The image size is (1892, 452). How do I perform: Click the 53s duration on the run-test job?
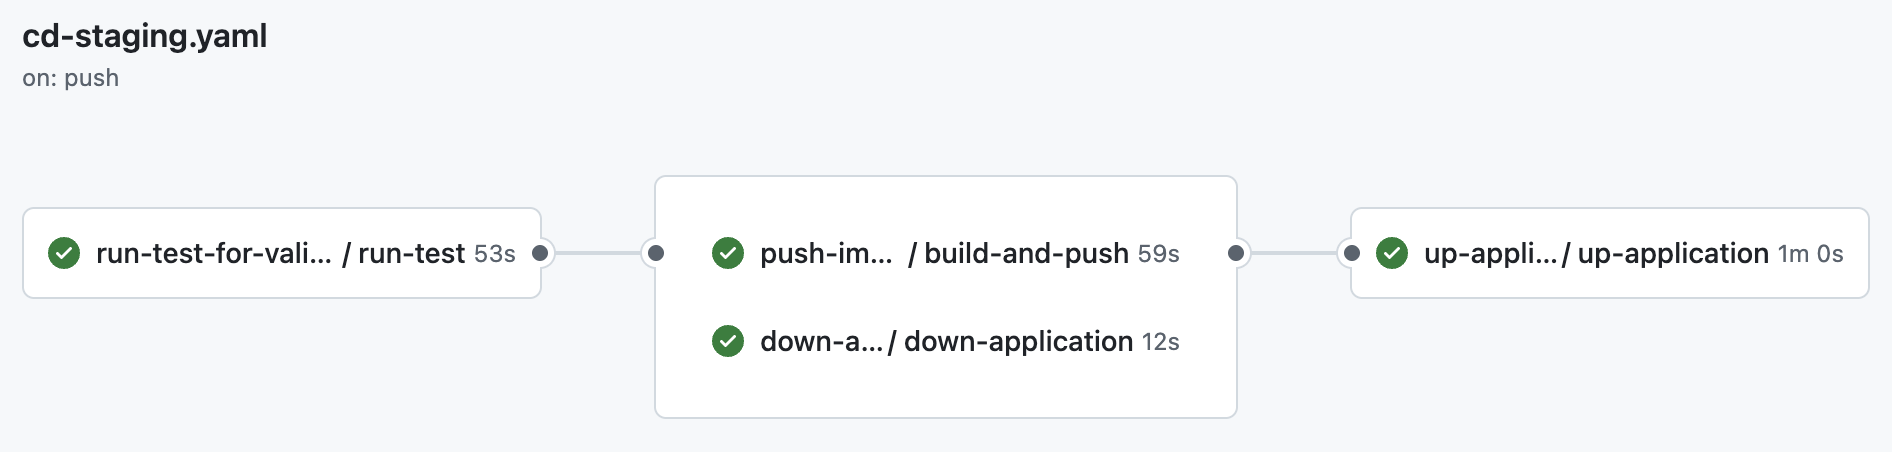[x=494, y=254]
